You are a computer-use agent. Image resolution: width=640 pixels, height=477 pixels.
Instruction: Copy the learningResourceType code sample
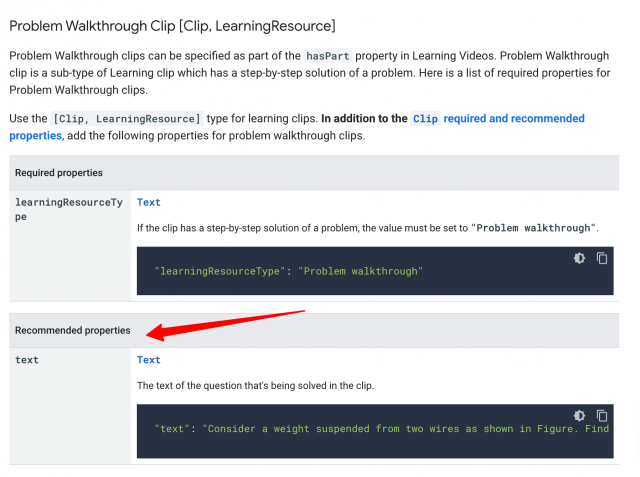pos(602,258)
